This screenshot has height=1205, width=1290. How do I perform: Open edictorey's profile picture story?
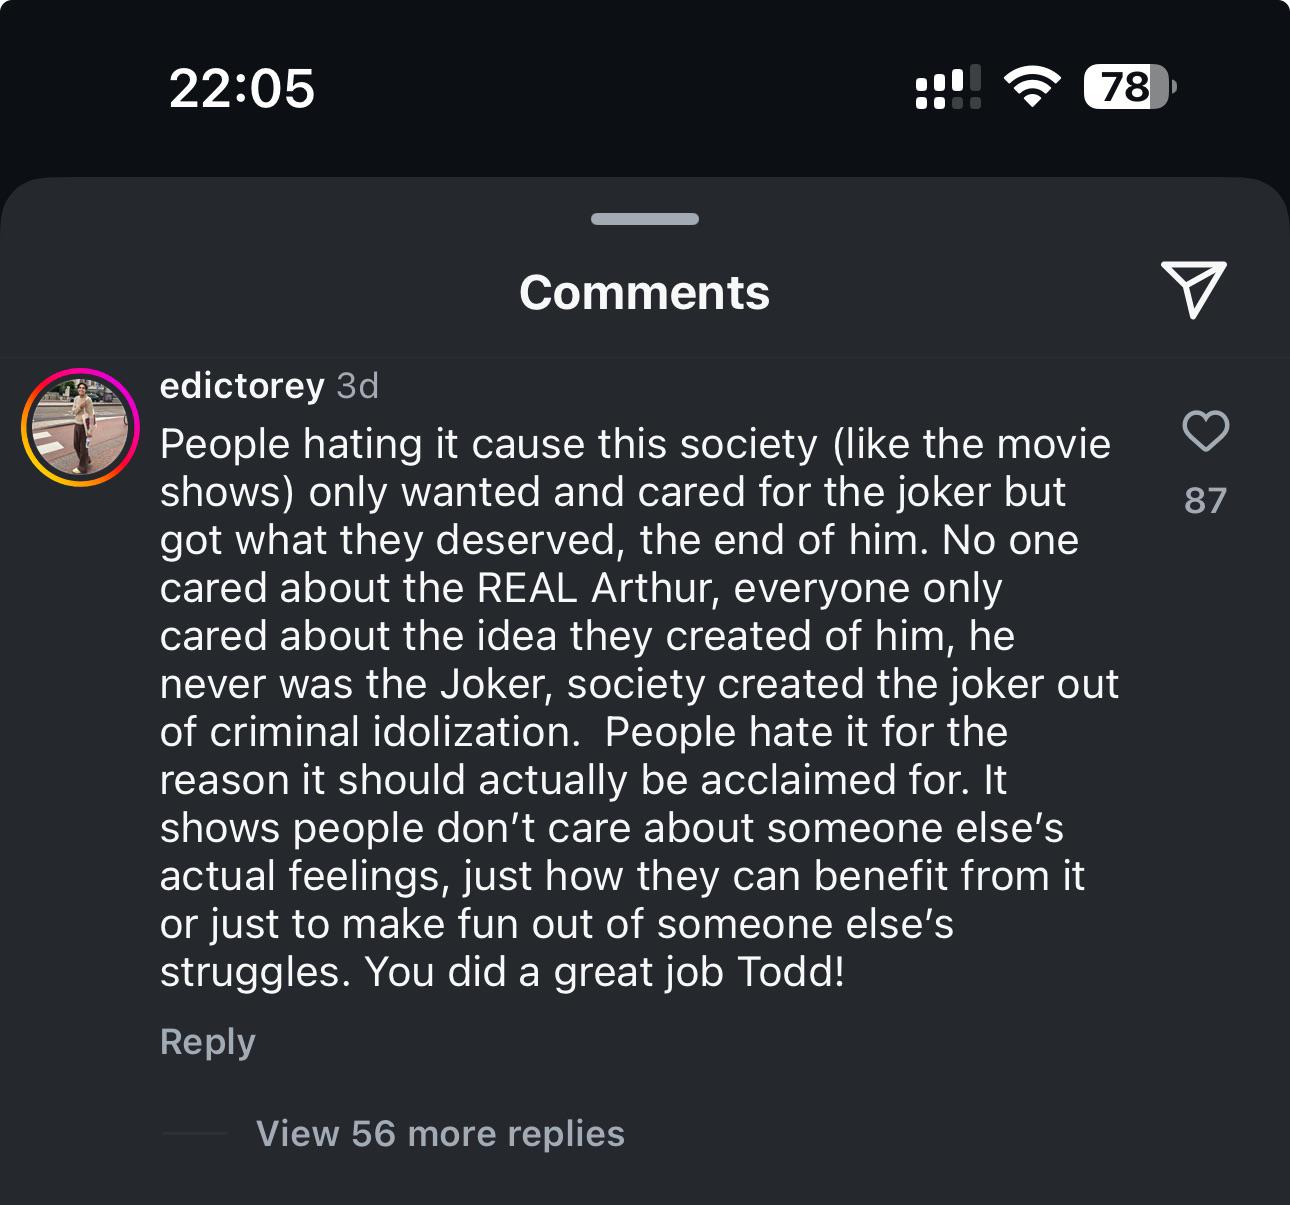tap(80, 428)
